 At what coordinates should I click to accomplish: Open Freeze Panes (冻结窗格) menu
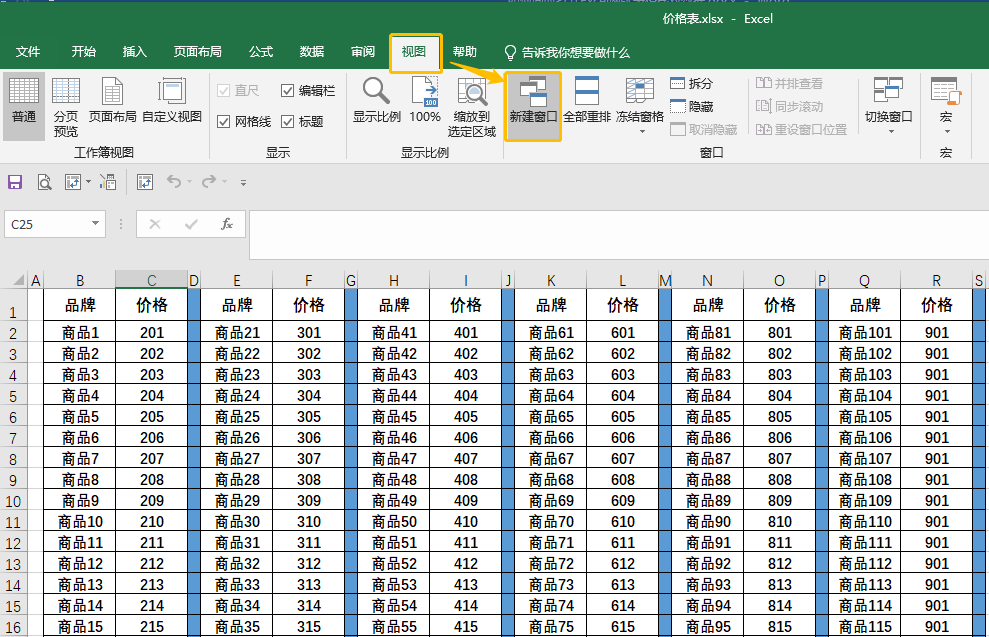click(x=640, y=104)
